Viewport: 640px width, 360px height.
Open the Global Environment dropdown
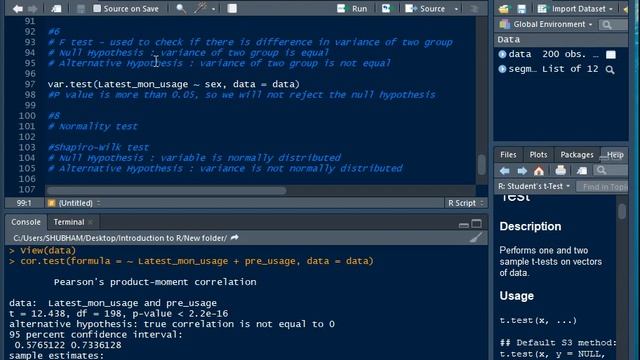[546, 24]
